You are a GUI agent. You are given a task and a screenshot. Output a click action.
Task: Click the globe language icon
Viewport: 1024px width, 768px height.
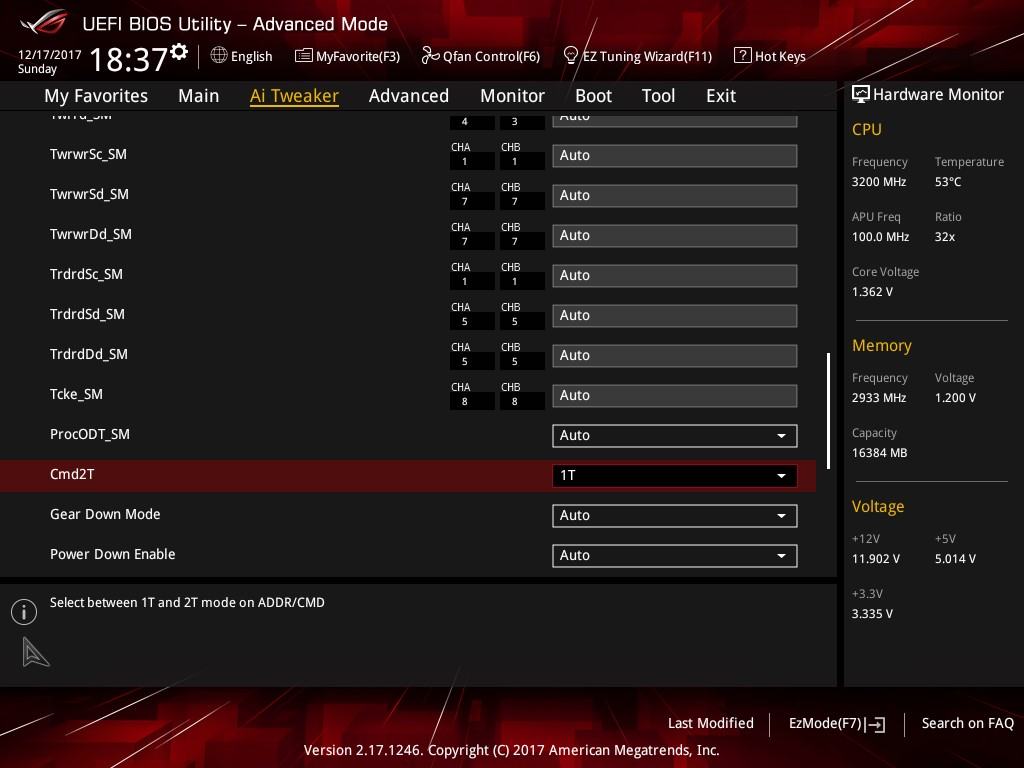click(x=219, y=55)
